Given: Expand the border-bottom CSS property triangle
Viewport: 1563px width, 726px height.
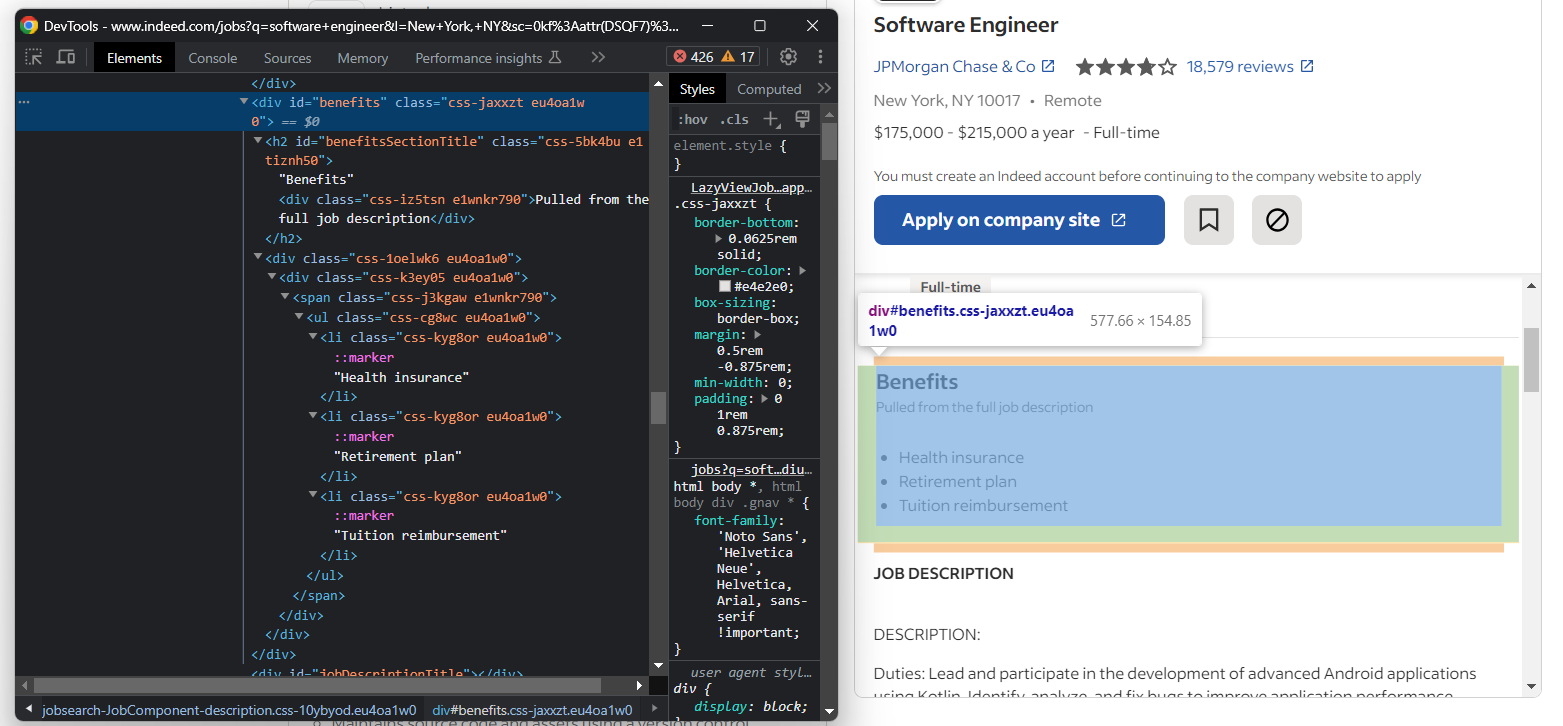Looking at the screenshot, I should (719, 239).
